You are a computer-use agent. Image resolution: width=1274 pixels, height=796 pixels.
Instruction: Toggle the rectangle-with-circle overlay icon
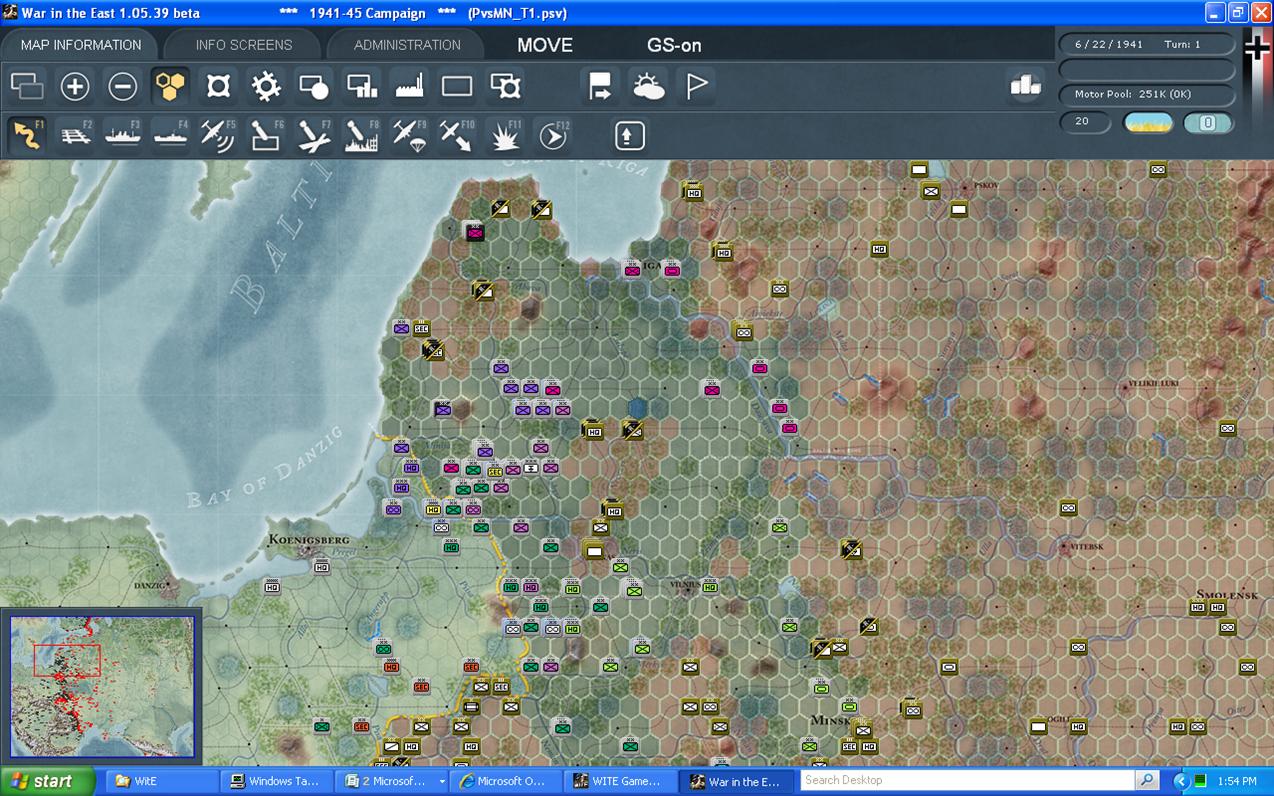point(314,86)
